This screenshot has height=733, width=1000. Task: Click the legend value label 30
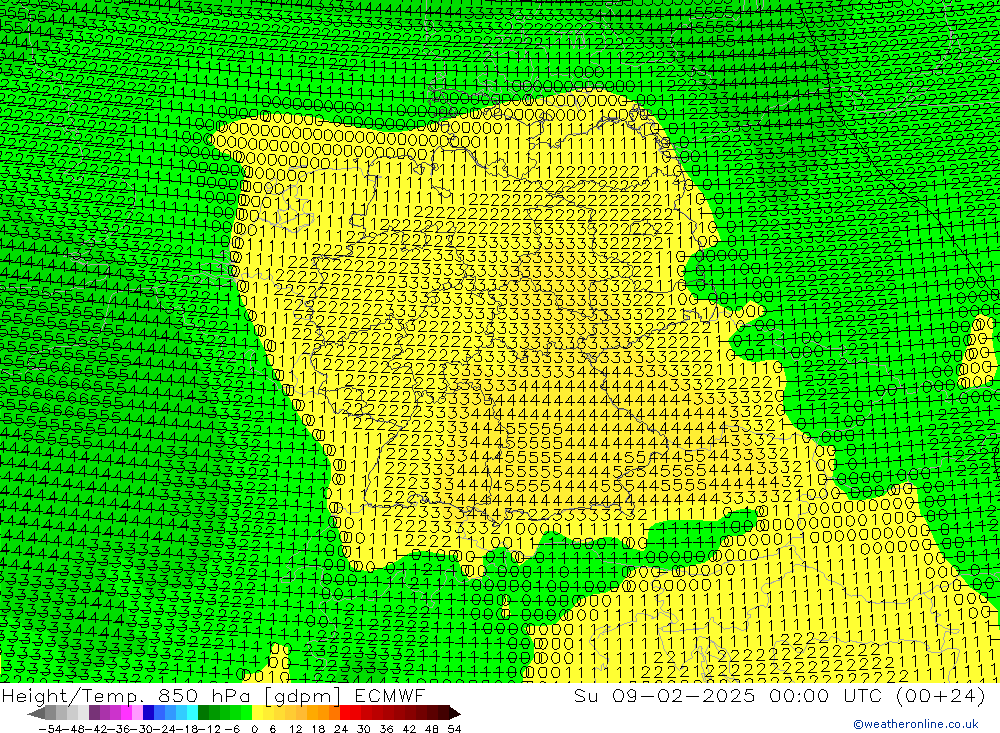click(364, 729)
